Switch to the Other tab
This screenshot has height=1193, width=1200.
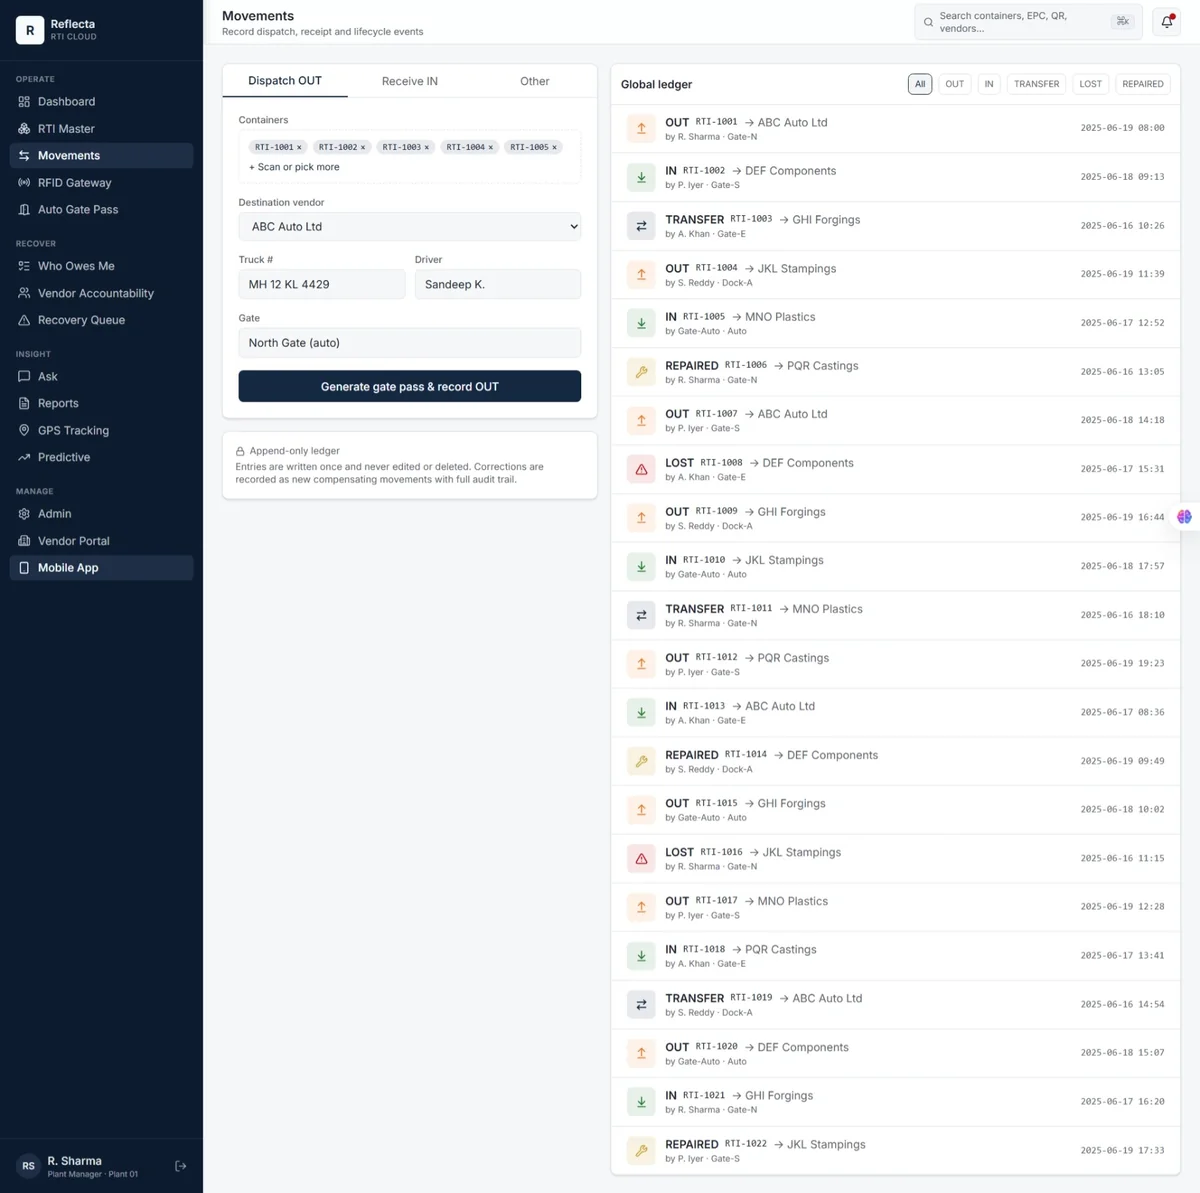(535, 81)
